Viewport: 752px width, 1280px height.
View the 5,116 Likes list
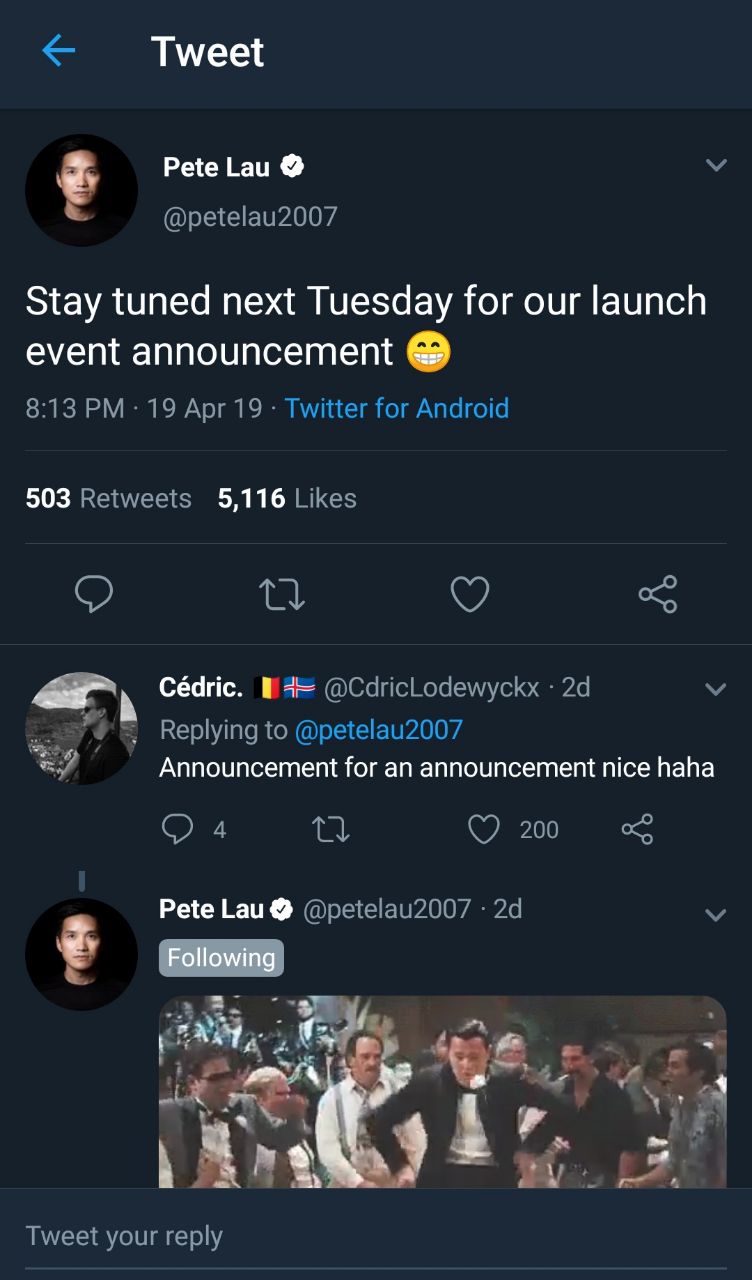click(x=287, y=498)
